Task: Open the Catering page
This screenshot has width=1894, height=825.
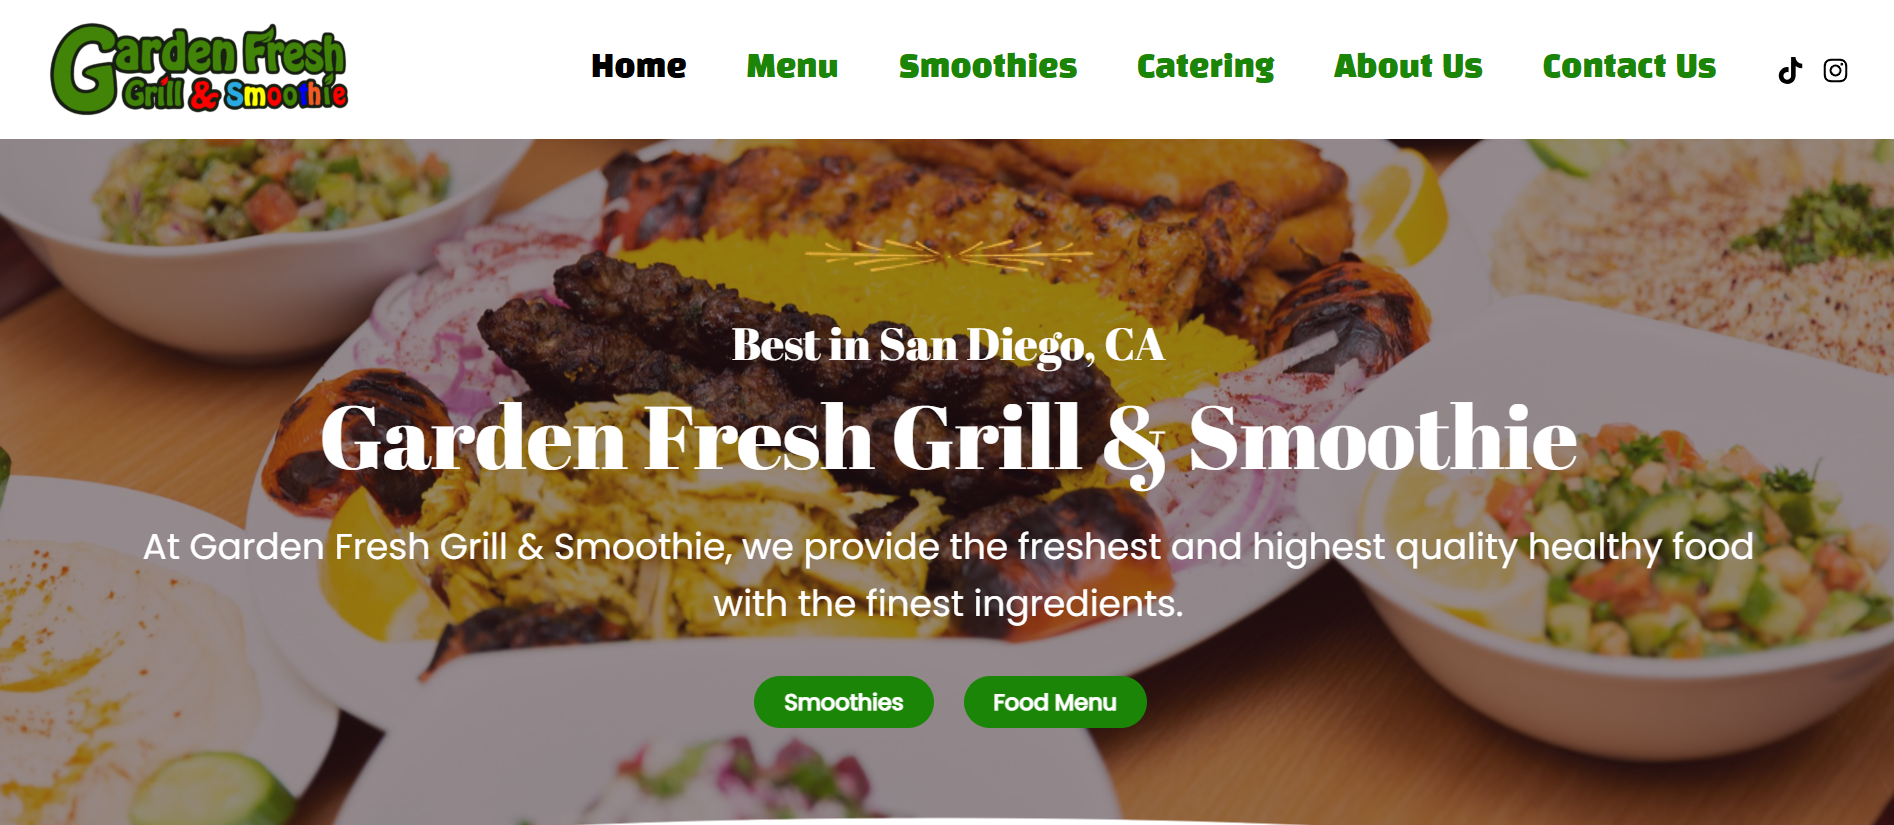Action: [x=1206, y=66]
